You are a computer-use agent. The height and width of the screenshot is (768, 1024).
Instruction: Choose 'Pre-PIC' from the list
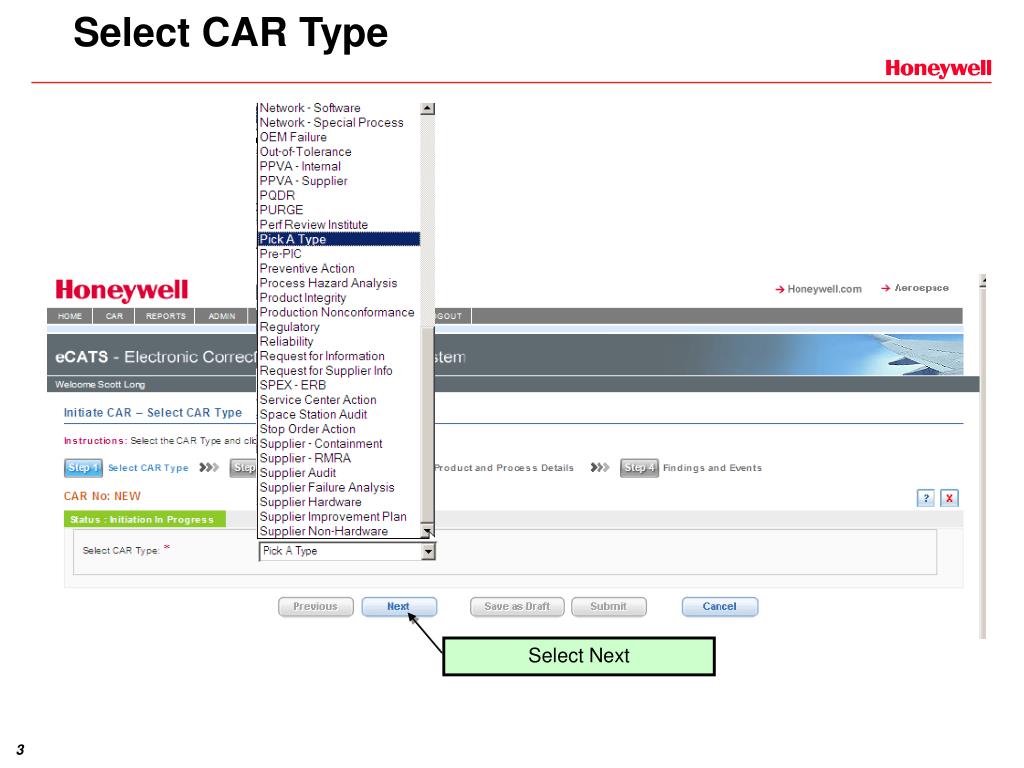tap(339, 254)
